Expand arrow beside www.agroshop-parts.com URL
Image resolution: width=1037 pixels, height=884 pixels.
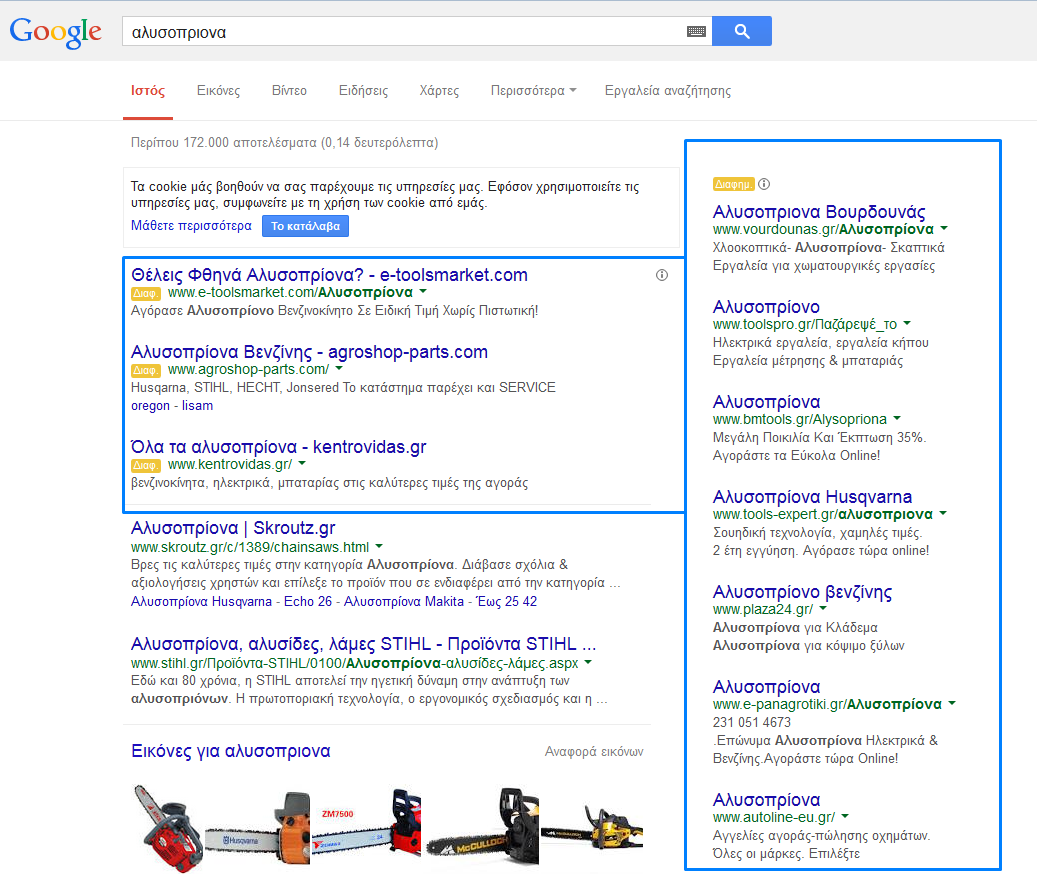click(x=339, y=368)
